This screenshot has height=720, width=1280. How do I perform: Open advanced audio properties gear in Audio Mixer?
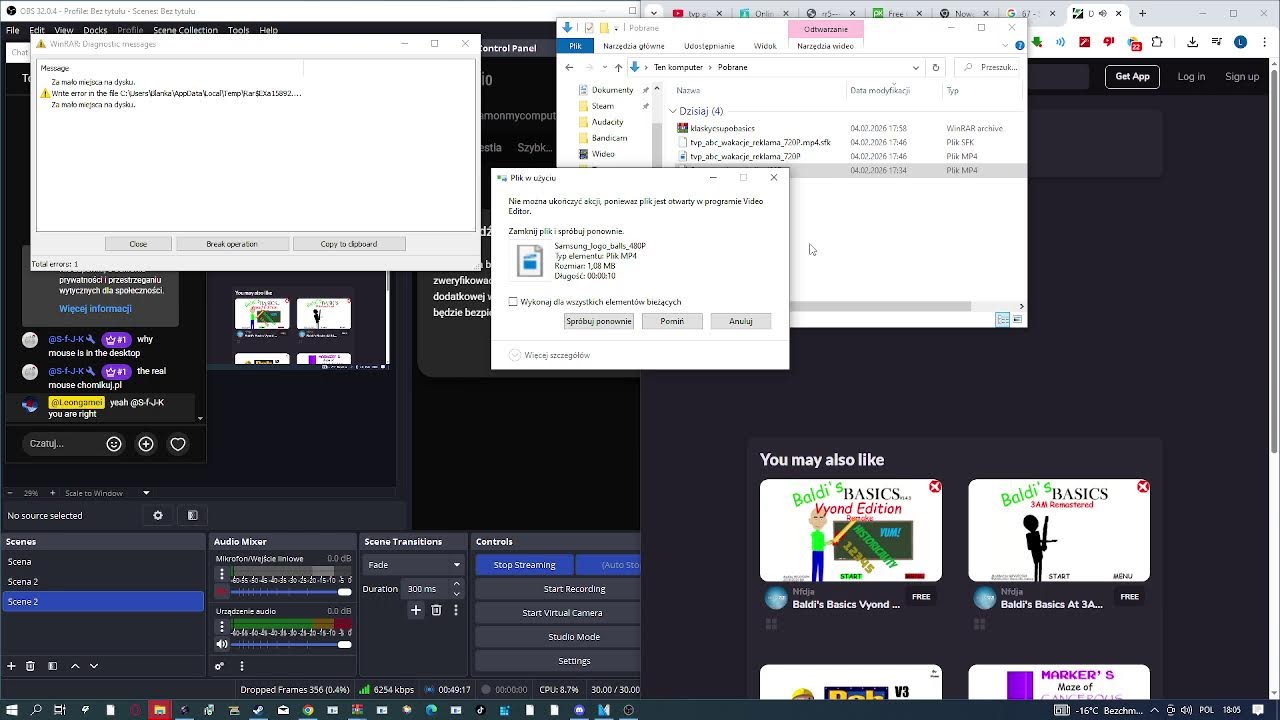(x=220, y=666)
